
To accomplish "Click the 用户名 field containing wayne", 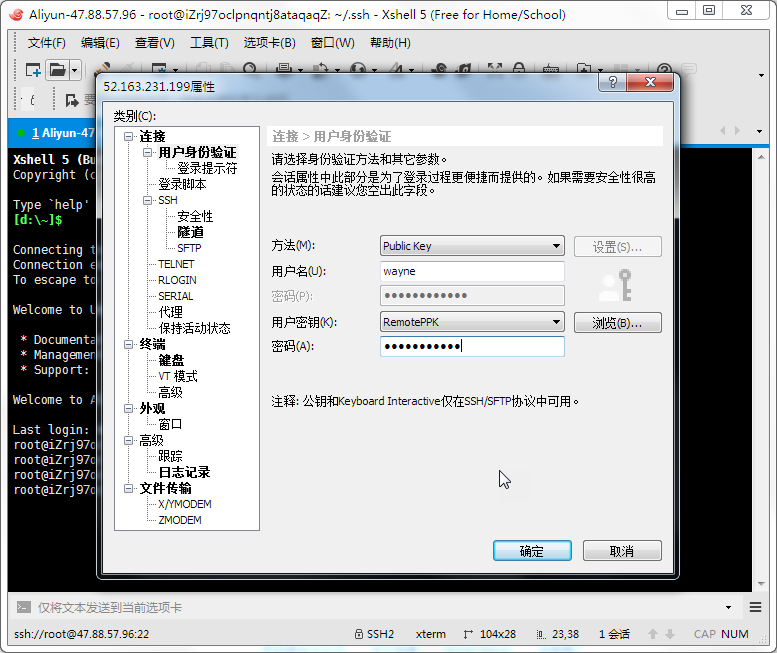I will coord(472,272).
